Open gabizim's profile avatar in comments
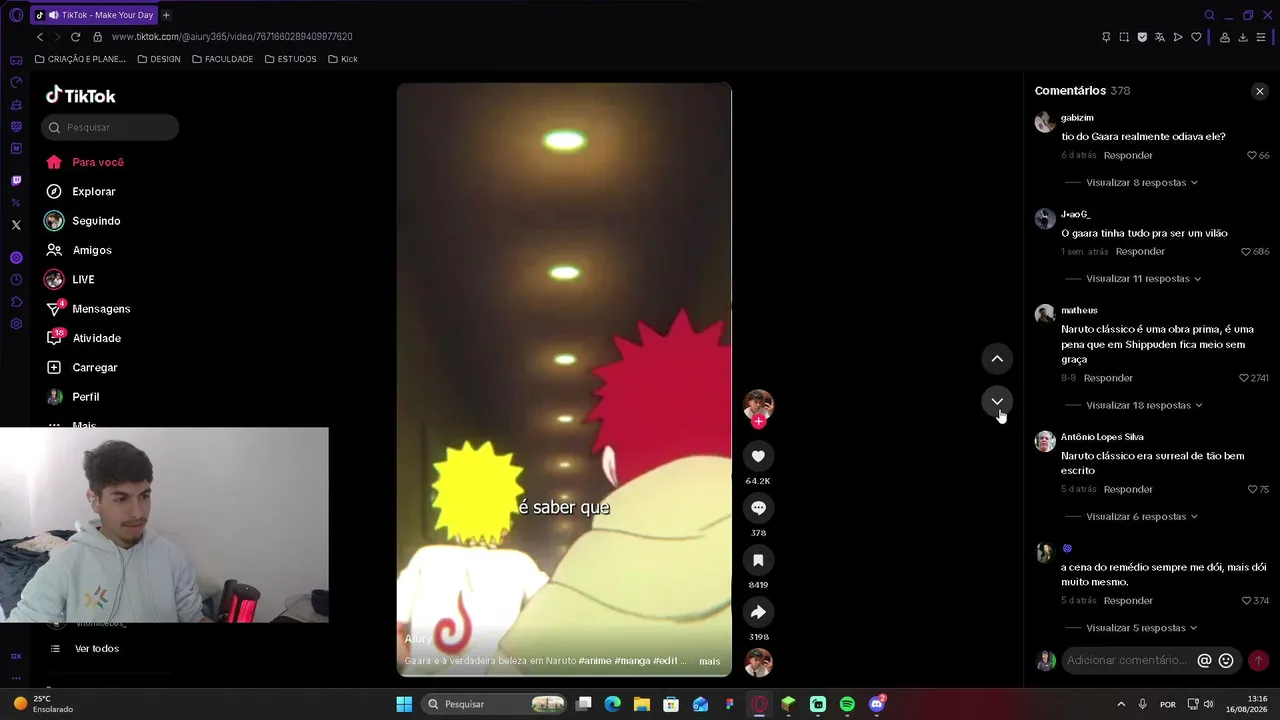Viewport: 1280px width, 720px height. pyautogui.click(x=1045, y=122)
